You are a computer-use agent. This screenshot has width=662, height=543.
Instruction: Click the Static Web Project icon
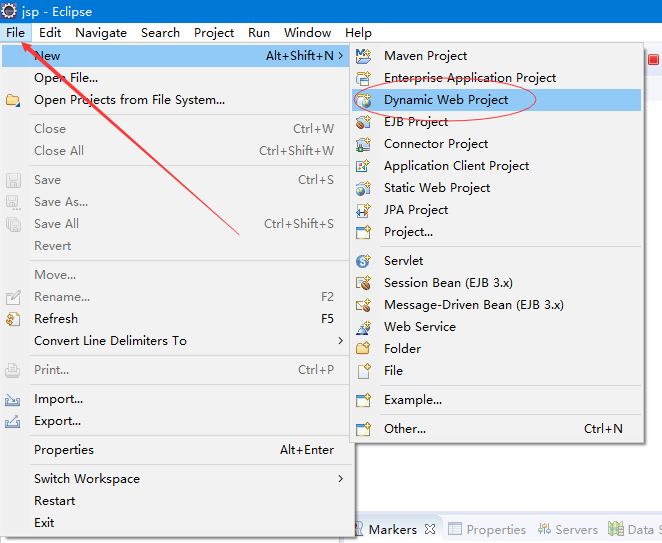[363, 188]
